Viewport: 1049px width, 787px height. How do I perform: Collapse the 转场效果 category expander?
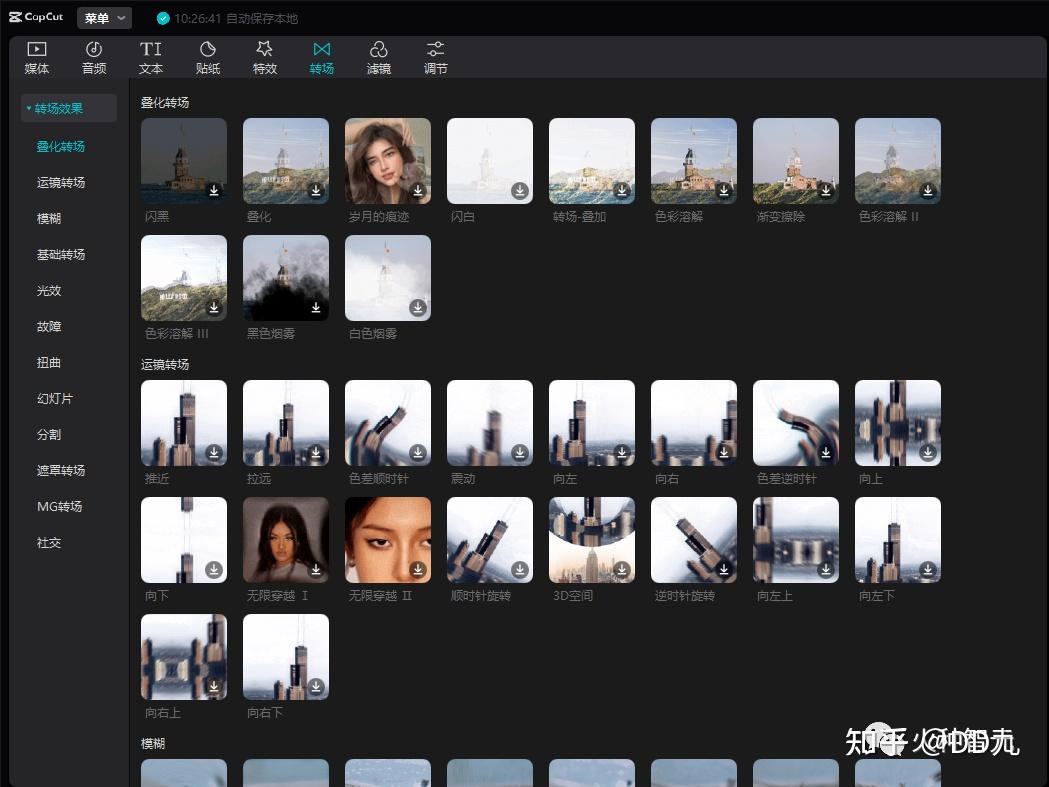pyautogui.click(x=29, y=108)
